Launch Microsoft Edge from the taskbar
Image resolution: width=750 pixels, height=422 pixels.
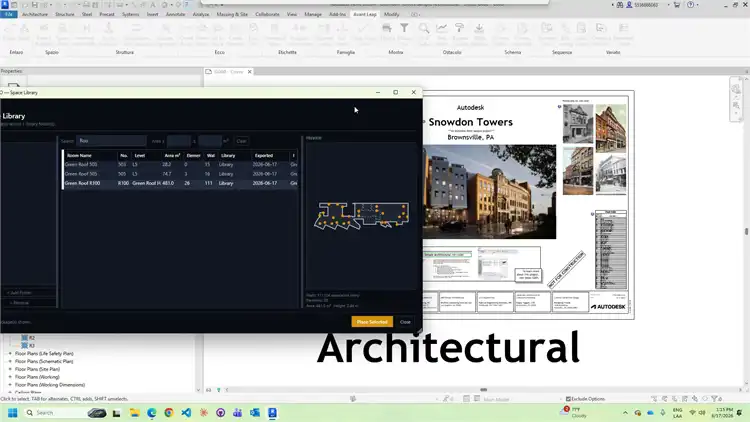coord(152,412)
